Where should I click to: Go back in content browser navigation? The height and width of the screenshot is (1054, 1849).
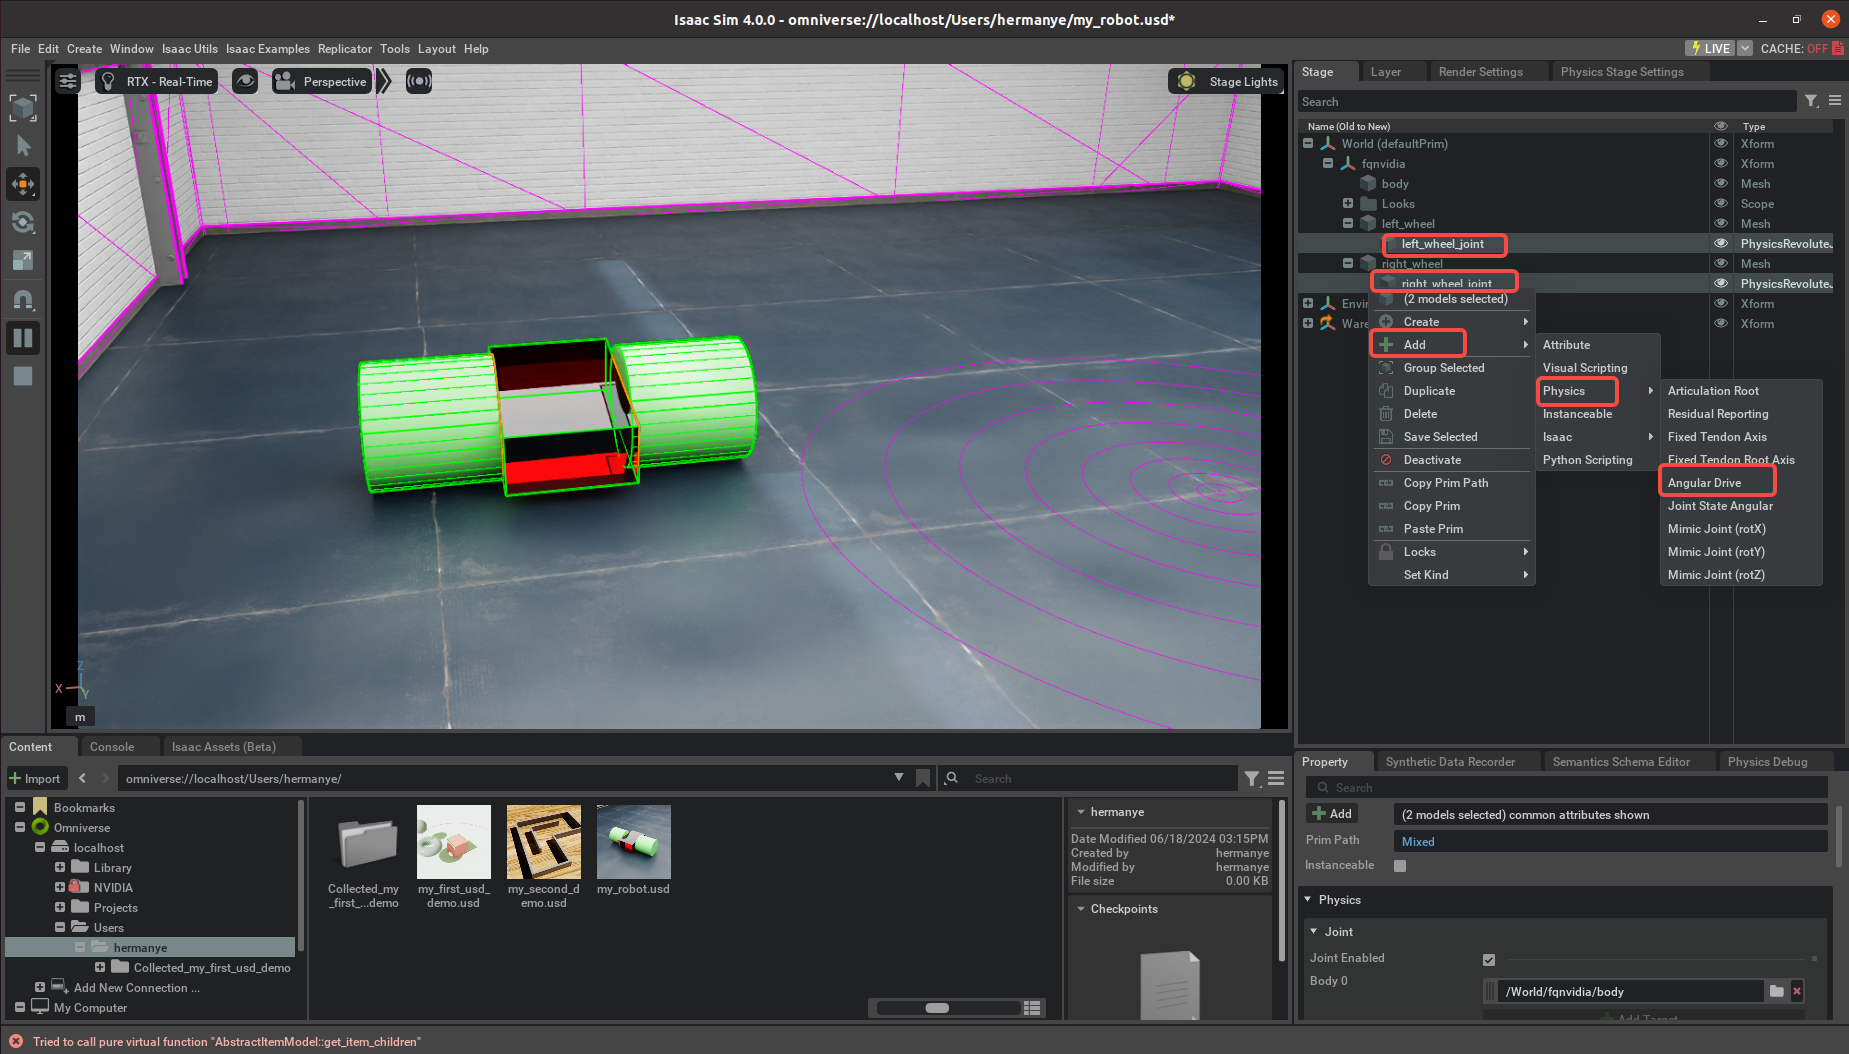(x=82, y=778)
